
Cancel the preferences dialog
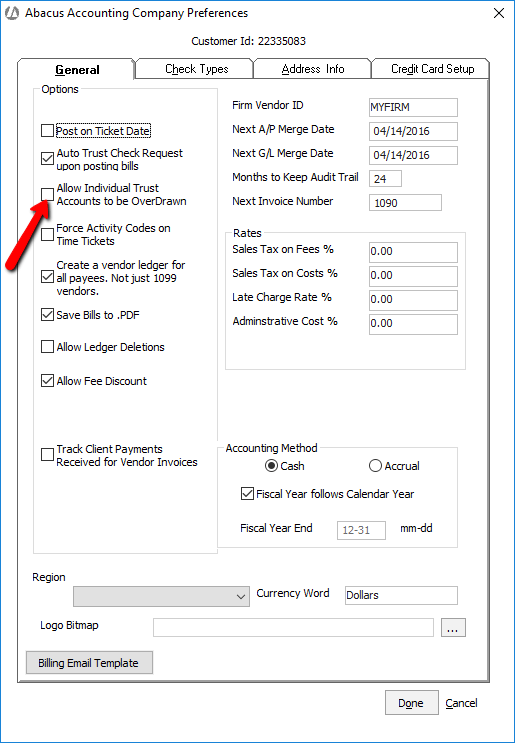461,703
